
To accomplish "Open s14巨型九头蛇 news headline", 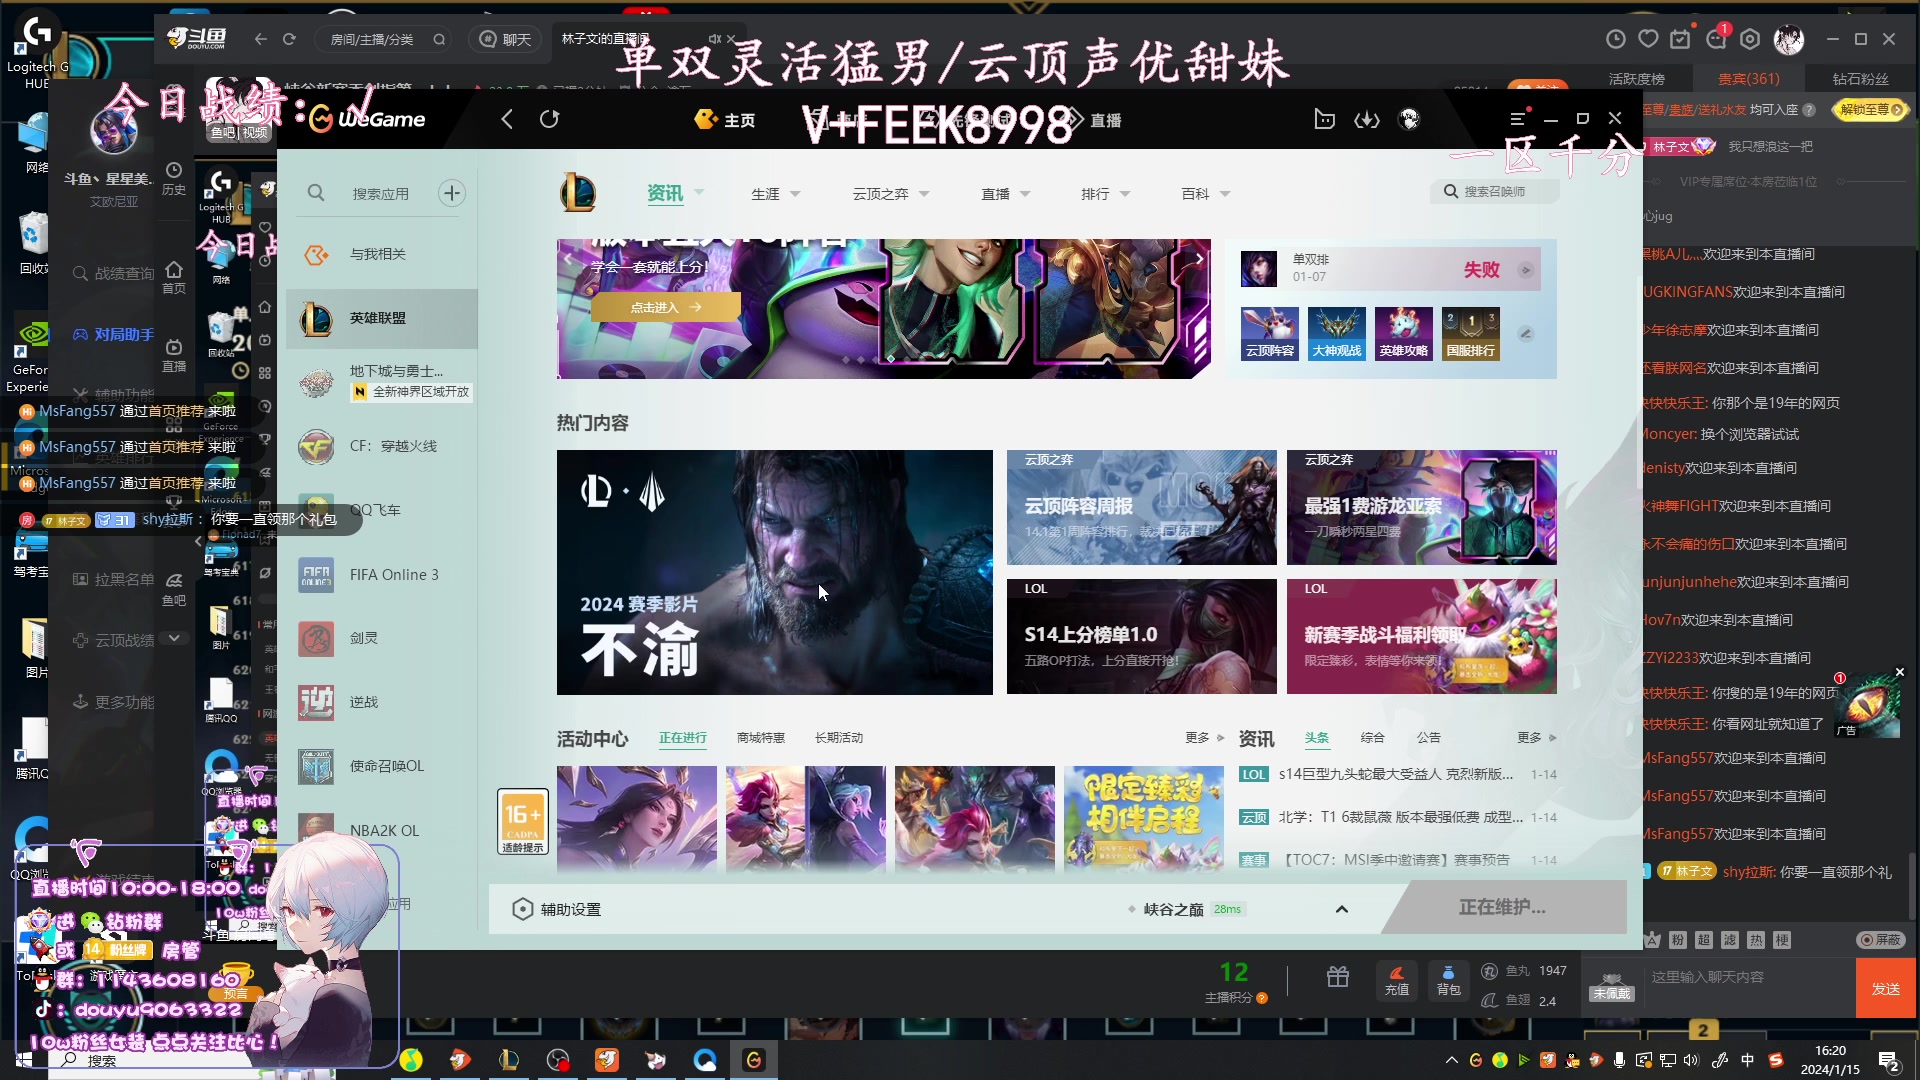I will click(x=1395, y=774).
